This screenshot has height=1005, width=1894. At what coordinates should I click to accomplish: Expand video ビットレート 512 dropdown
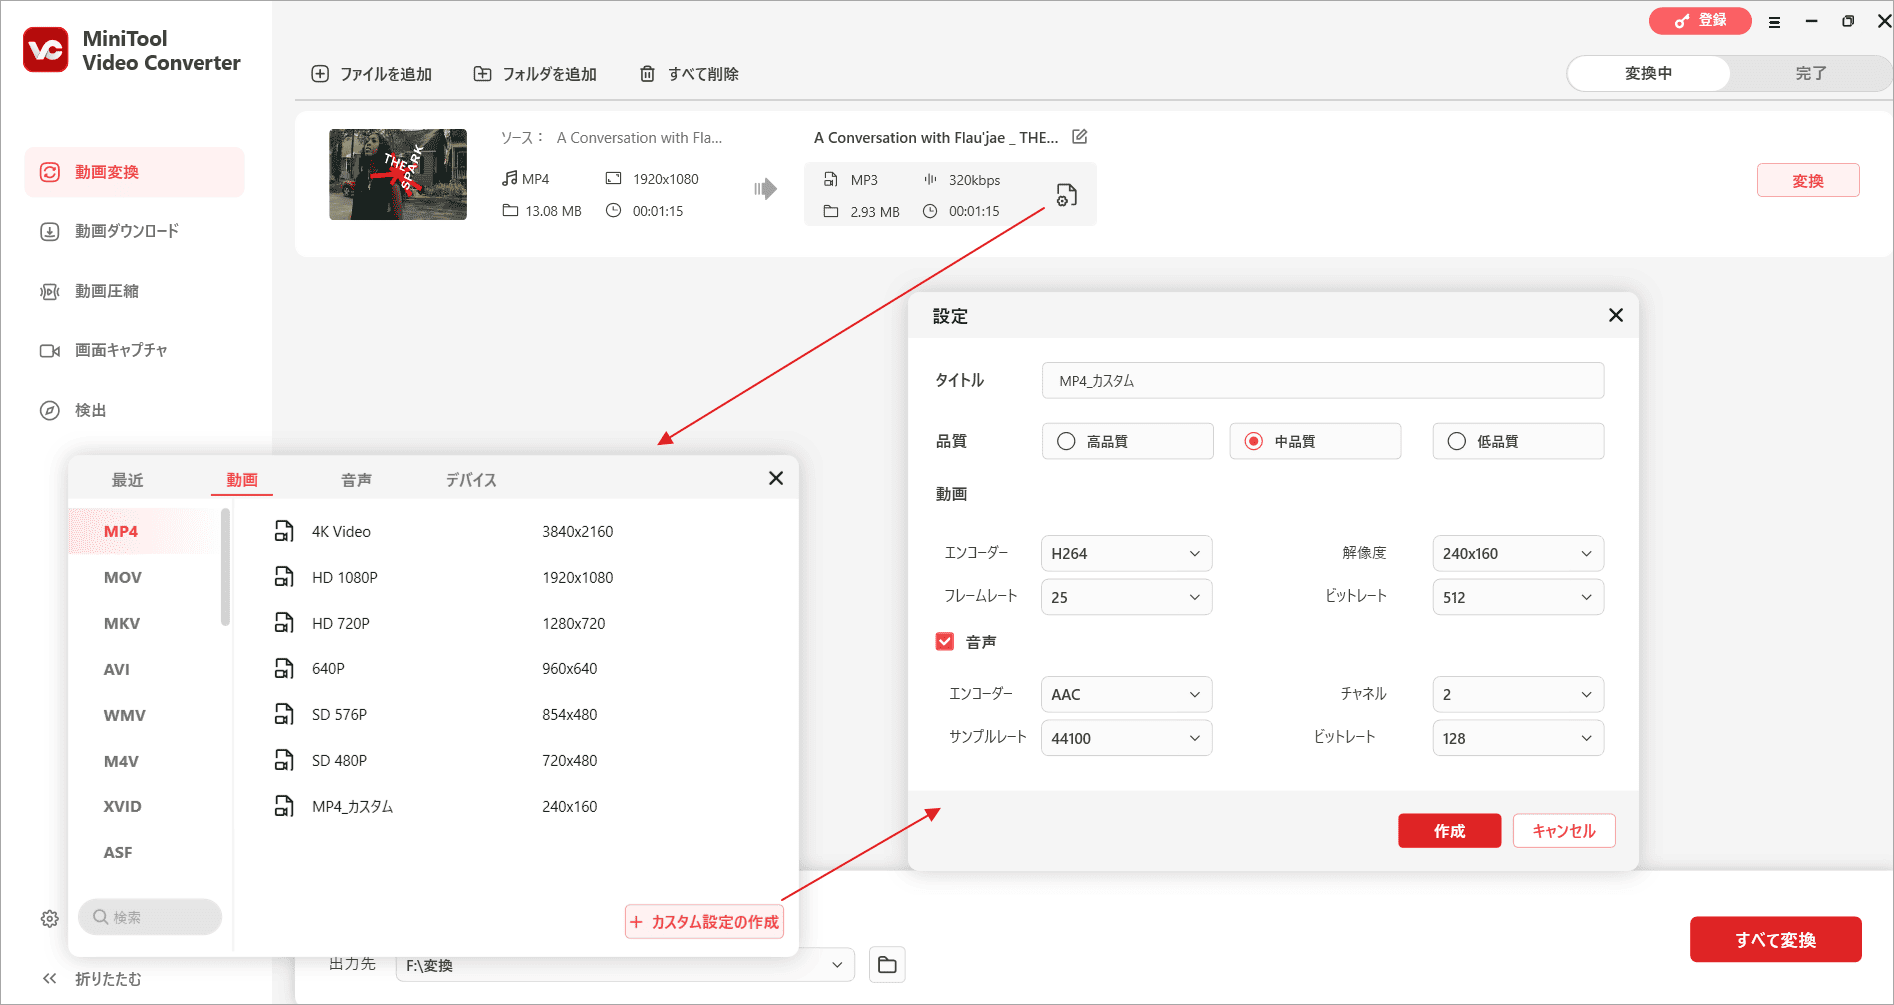[x=1518, y=597]
